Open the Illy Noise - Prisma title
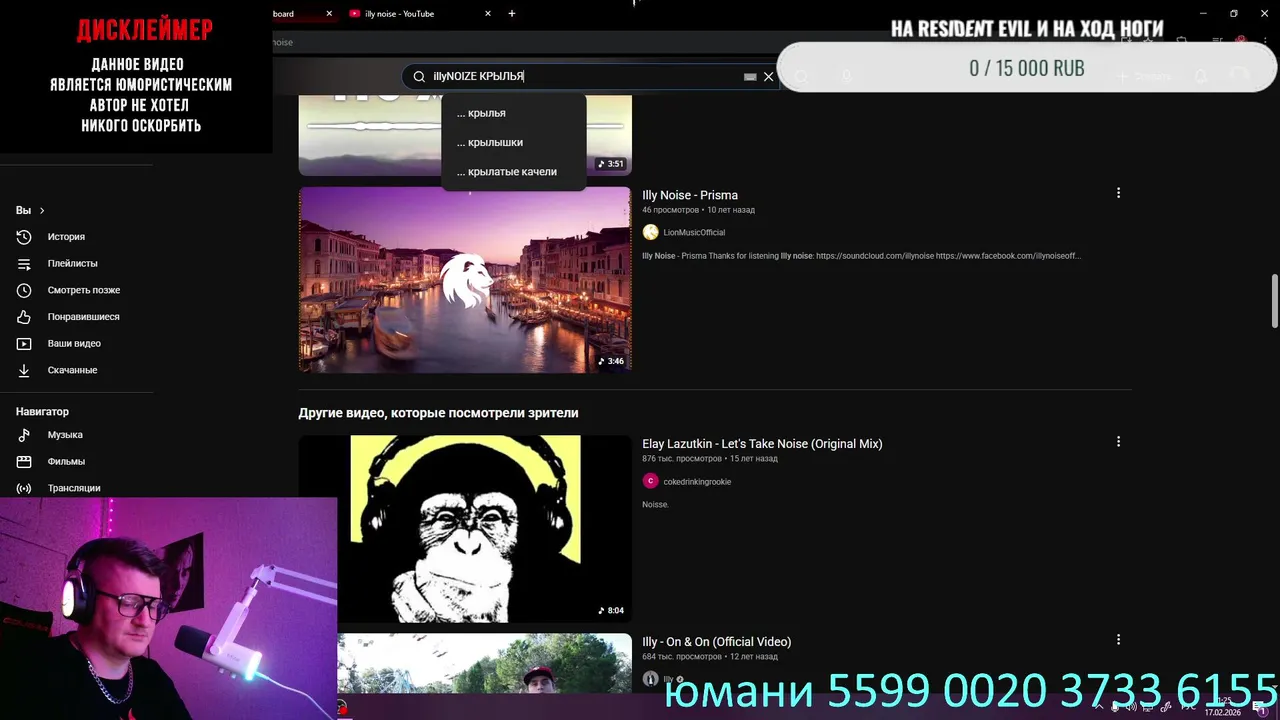Viewport: 1280px width, 720px height. click(690, 195)
